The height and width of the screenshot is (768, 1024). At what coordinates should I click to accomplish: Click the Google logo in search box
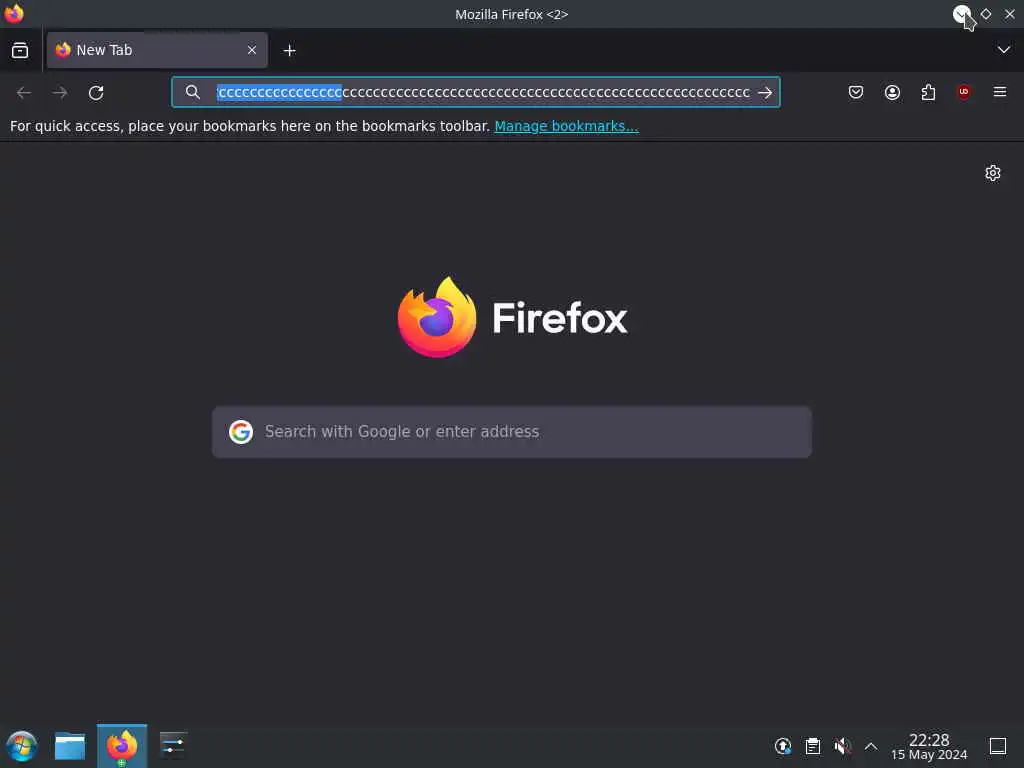(x=241, y=432)
